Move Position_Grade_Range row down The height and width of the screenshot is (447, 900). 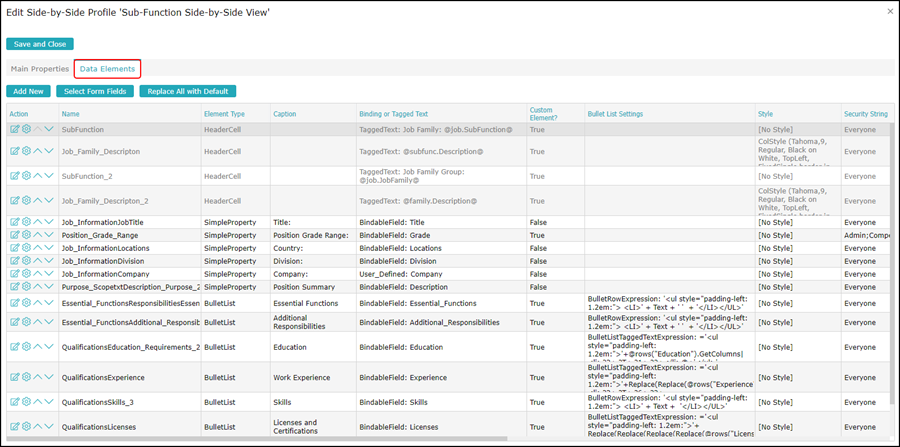[49, 235]
